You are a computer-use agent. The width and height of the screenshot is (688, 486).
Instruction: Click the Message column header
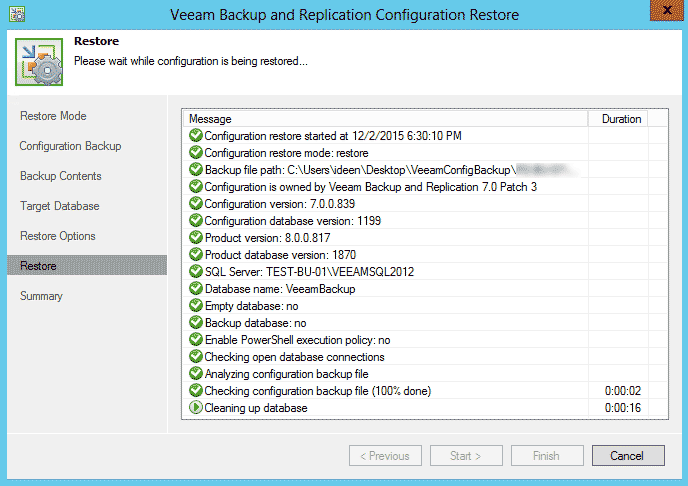coord(385,119)
